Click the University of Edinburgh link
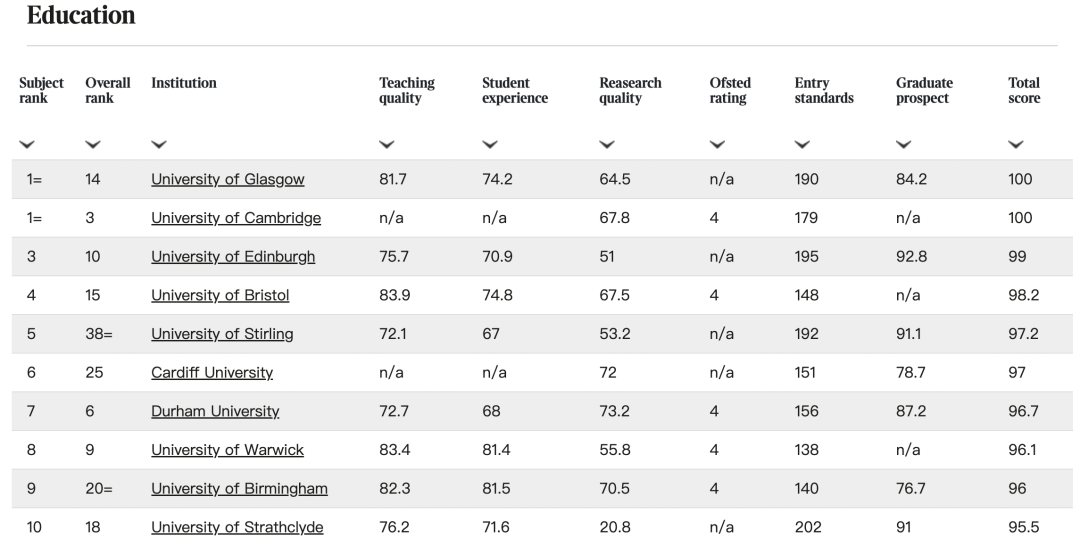This screenshot has width=1080, height=546. click(x=233, y=257)
